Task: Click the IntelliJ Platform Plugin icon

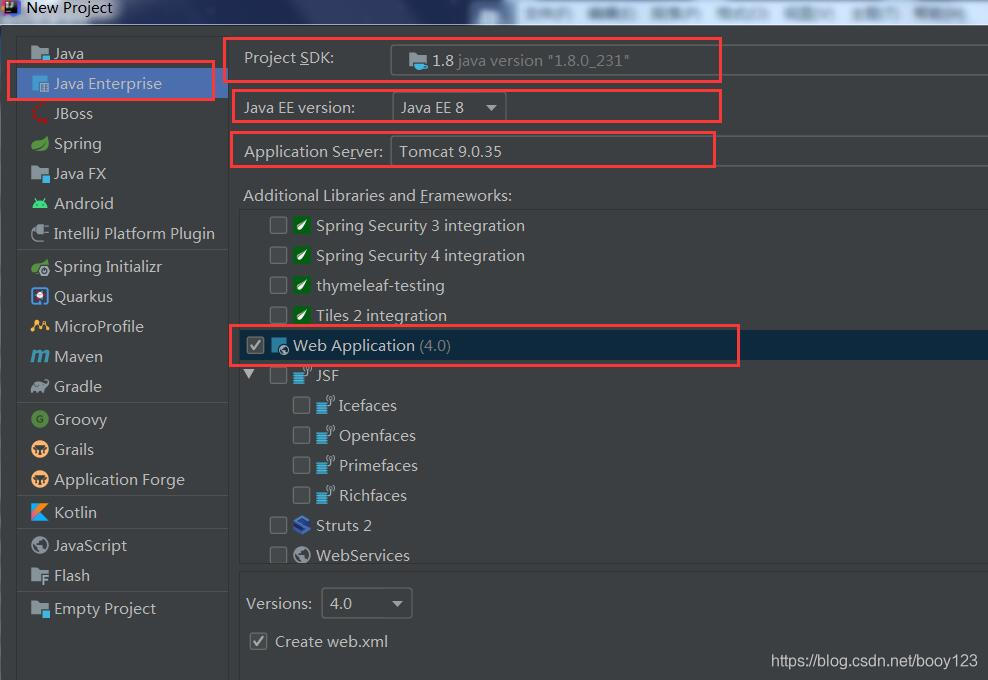Action: pyautogui.click(x=40, y=233)
